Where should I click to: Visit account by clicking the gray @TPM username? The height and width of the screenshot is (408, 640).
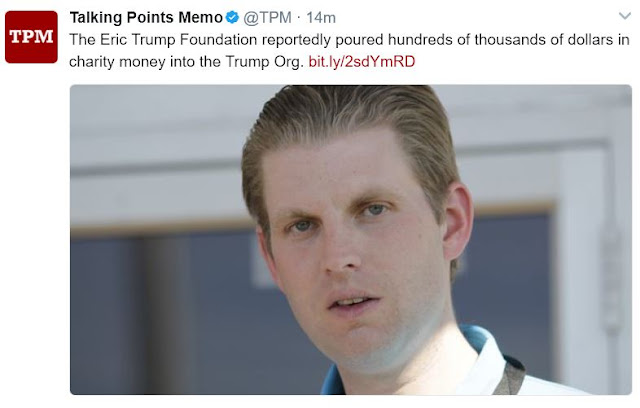pyautogui.click(x=267, y=18)
